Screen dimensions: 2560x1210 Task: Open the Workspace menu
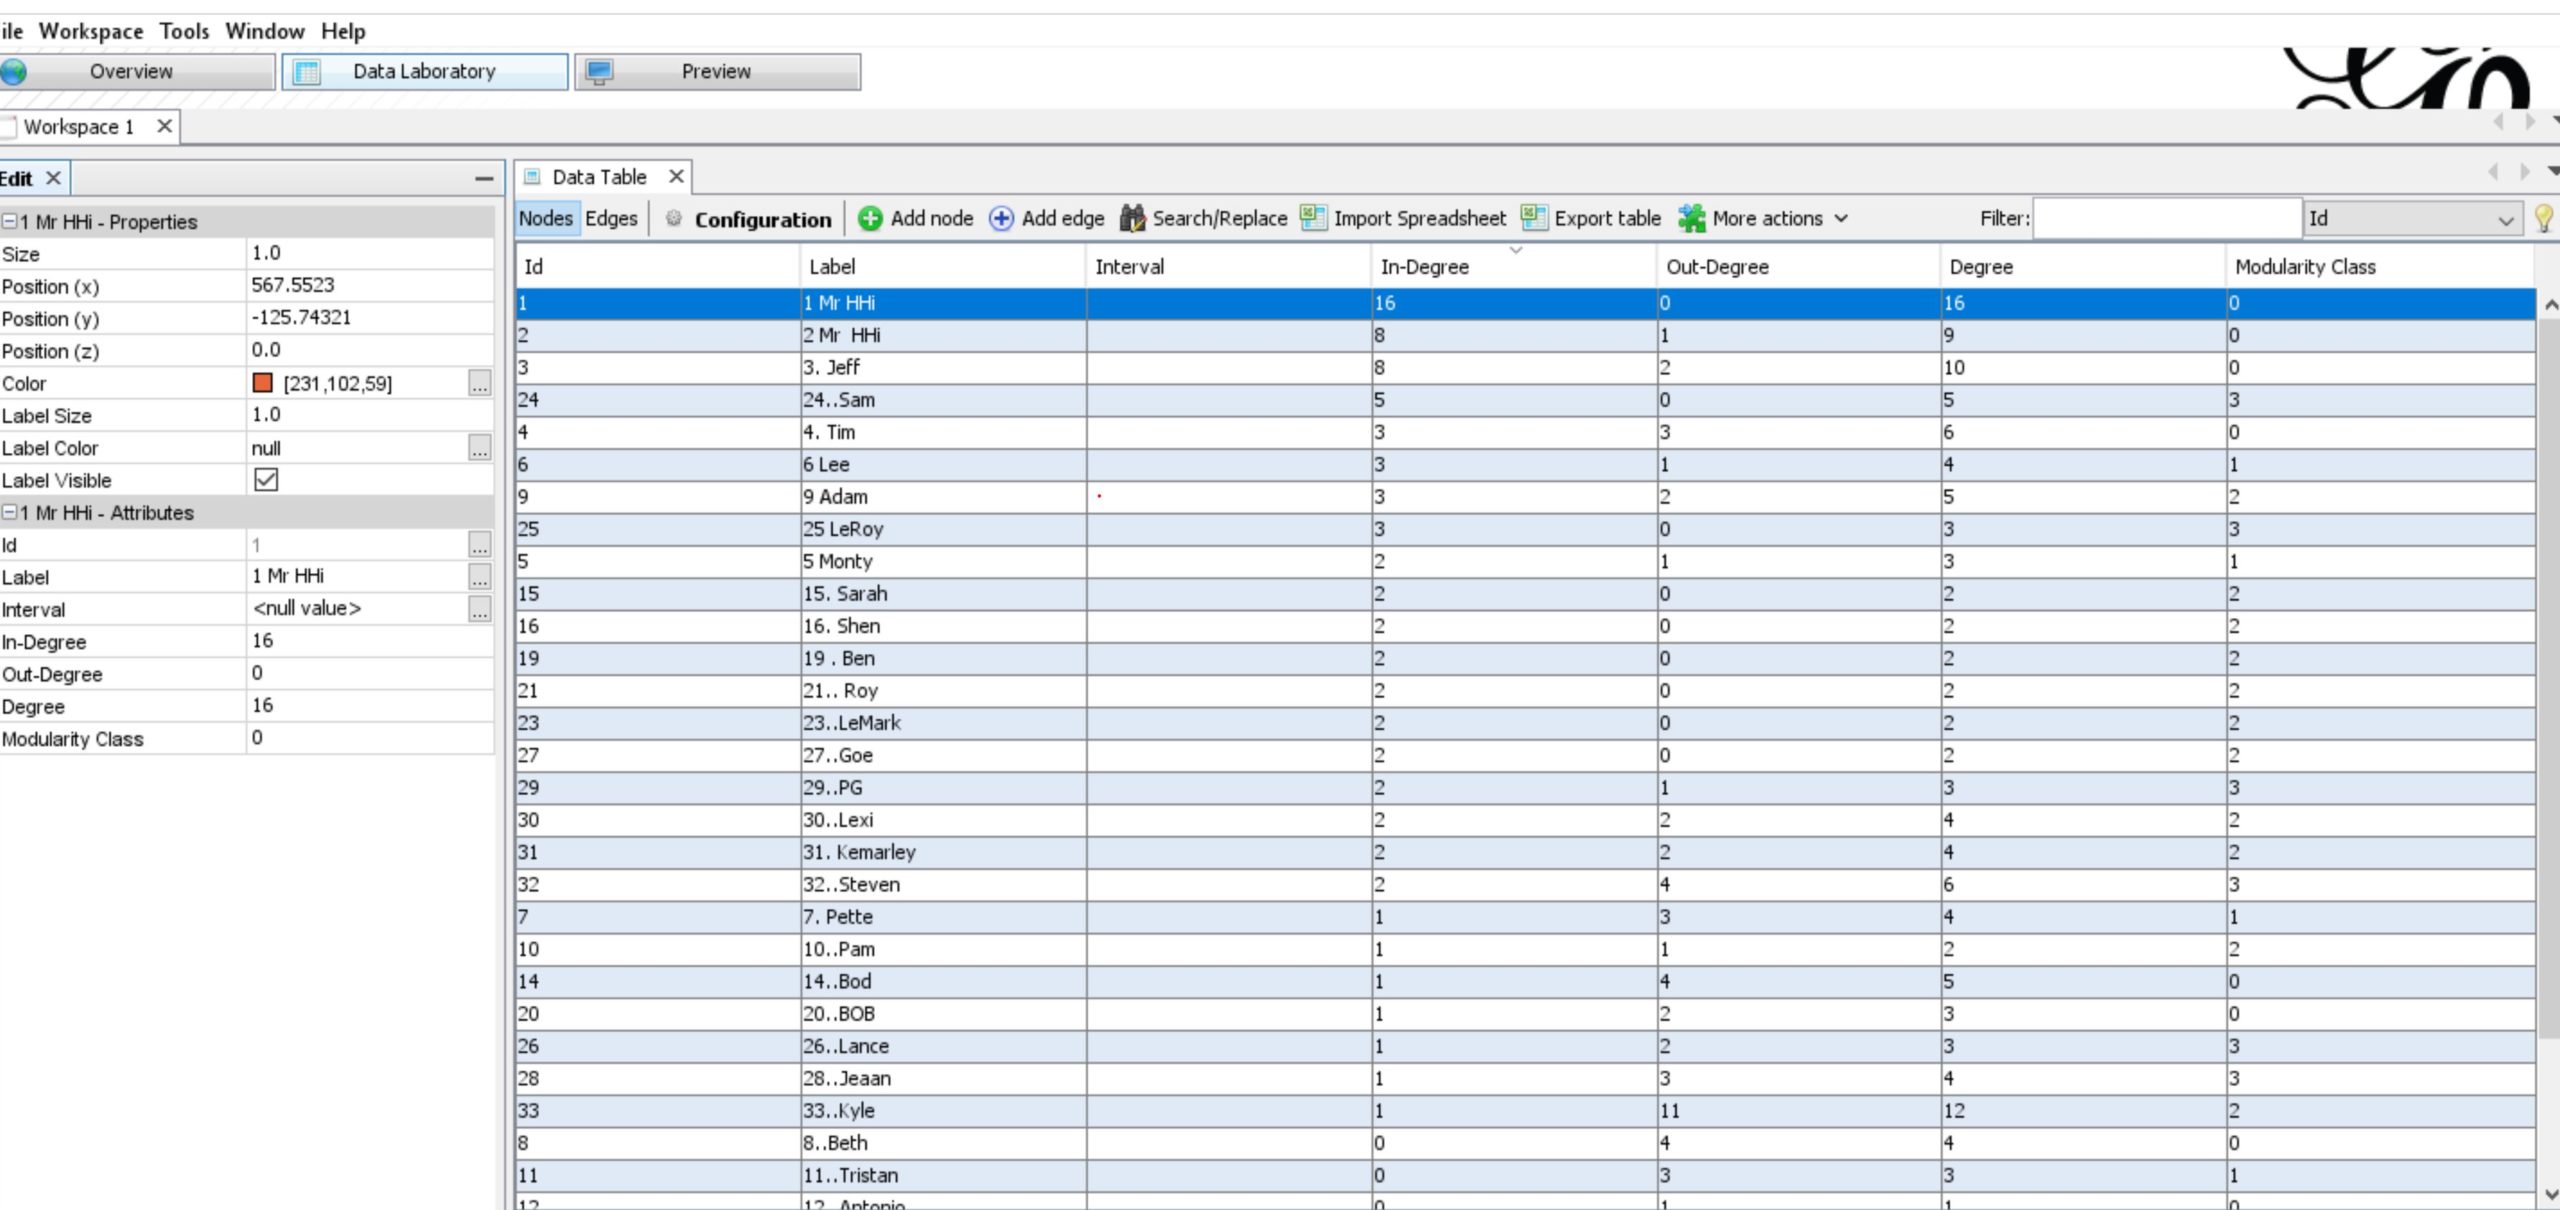pos(90,31)
